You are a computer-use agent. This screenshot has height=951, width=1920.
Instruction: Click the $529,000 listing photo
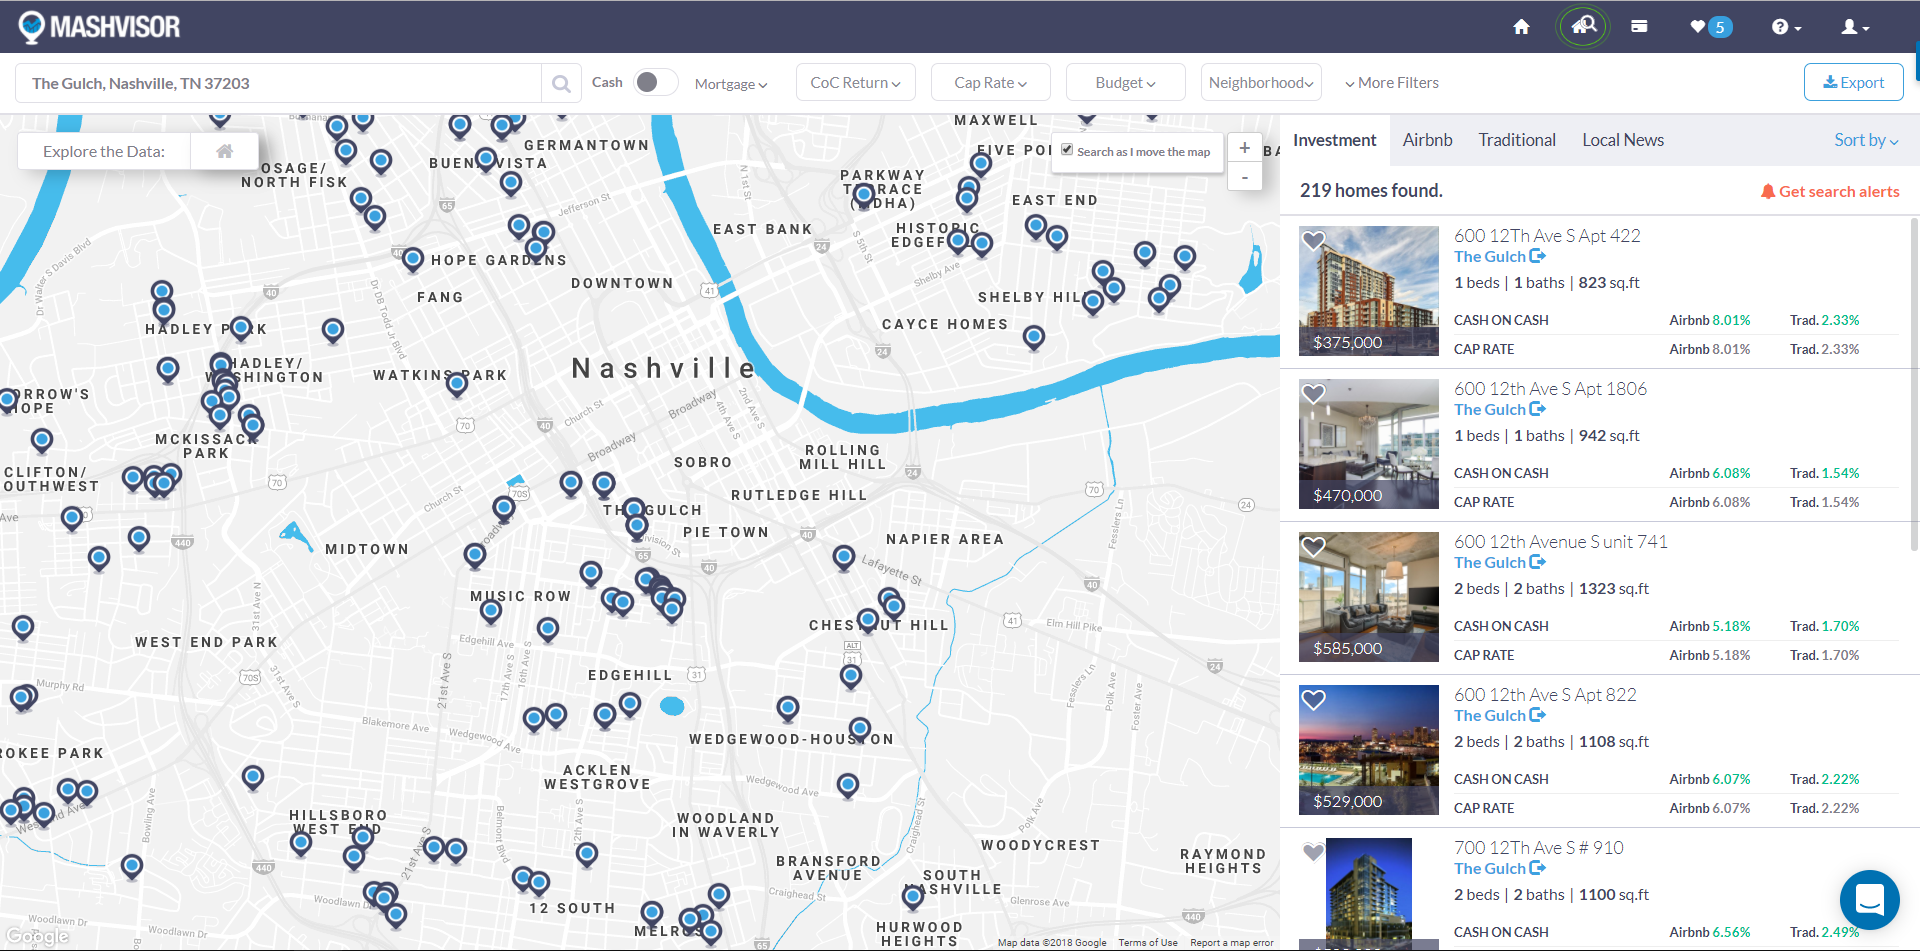1368,750
